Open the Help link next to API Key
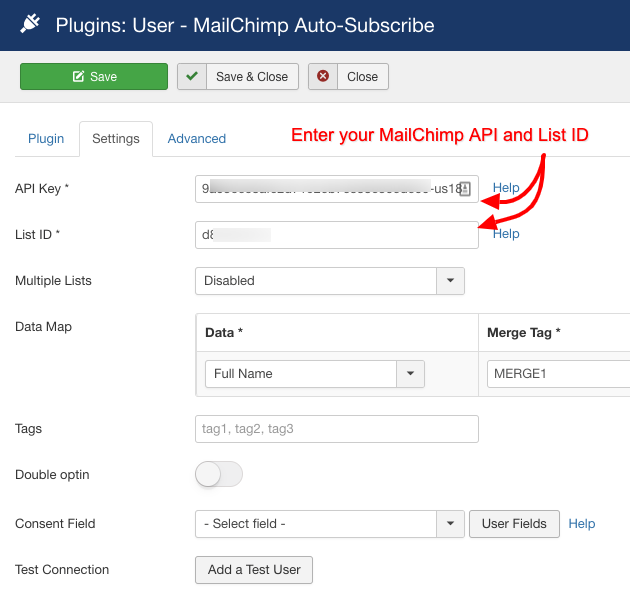The image size is (630, 600). pos(506,188)
